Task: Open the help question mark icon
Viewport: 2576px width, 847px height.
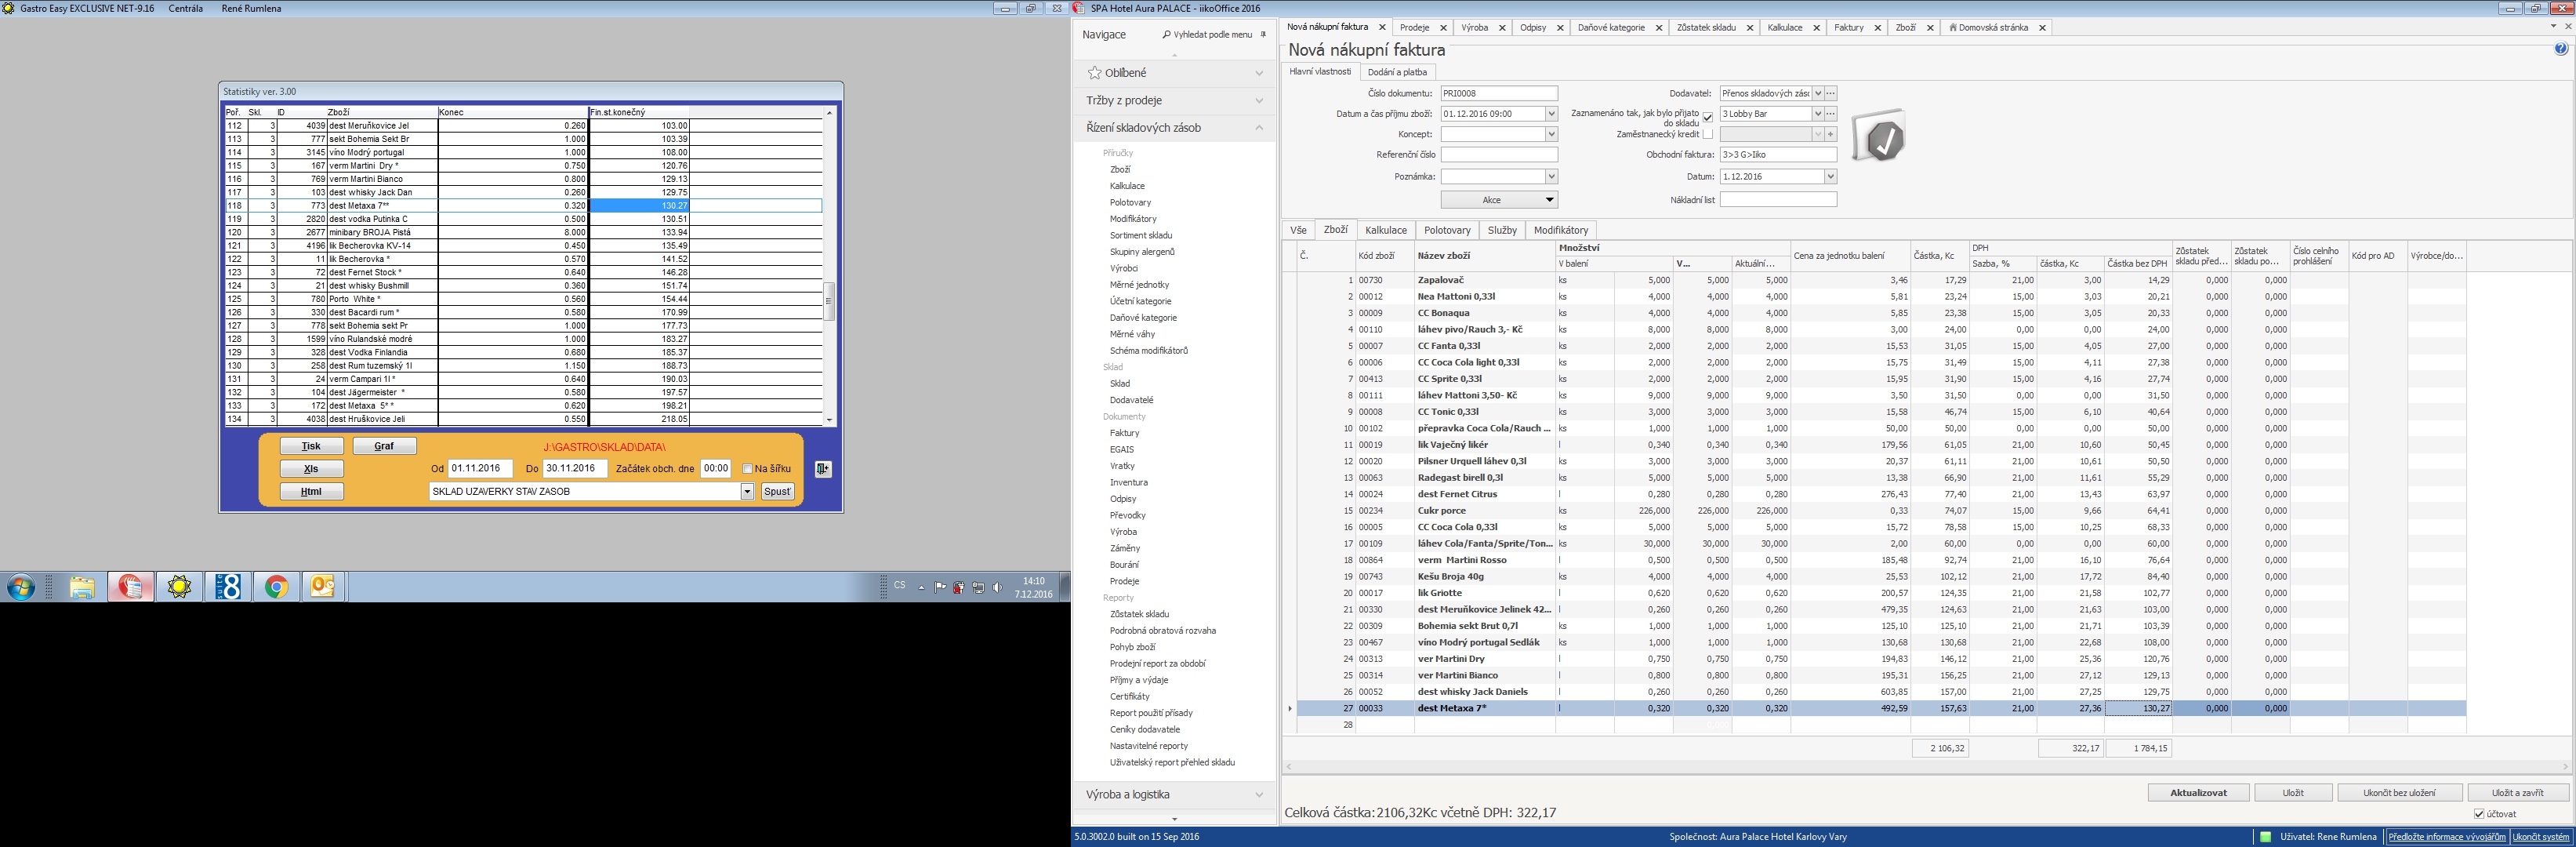Action: point(2561,49)
